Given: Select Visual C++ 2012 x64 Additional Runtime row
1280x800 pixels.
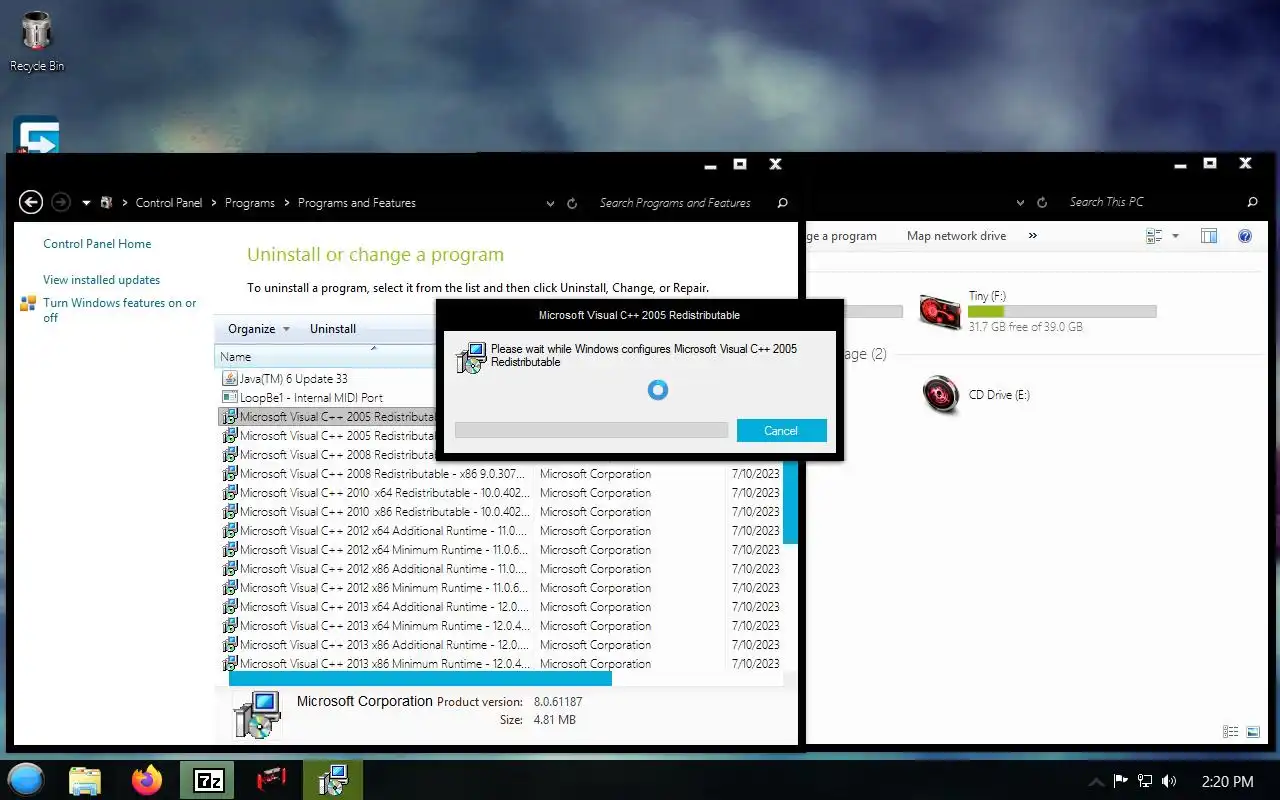Looking at the screenshot, I should coord(501,531).
